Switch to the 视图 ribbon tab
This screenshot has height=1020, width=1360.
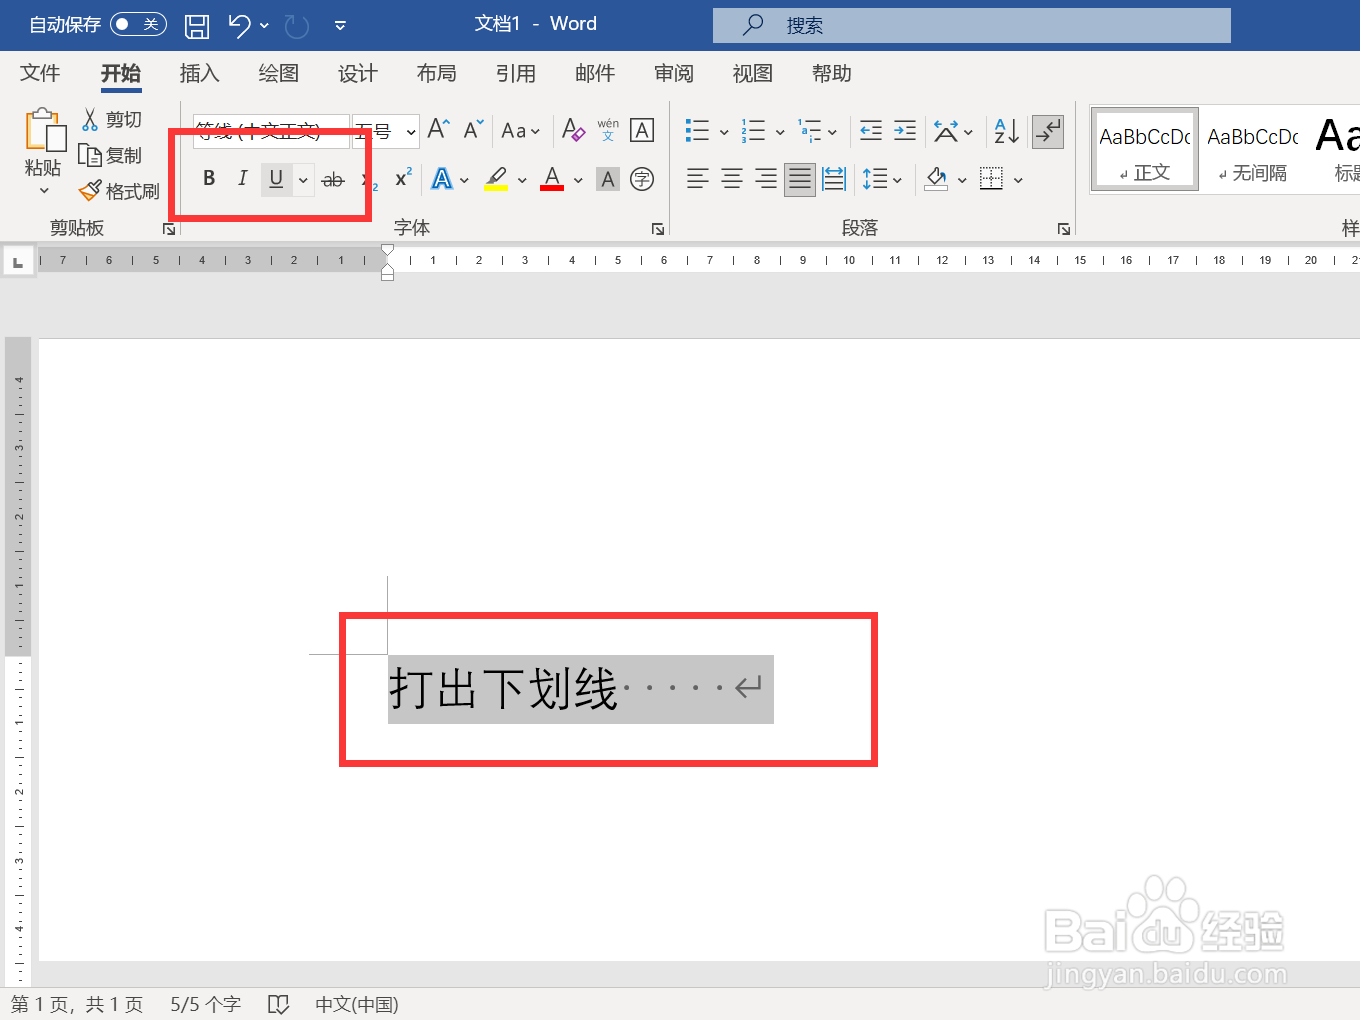point(752,73)
